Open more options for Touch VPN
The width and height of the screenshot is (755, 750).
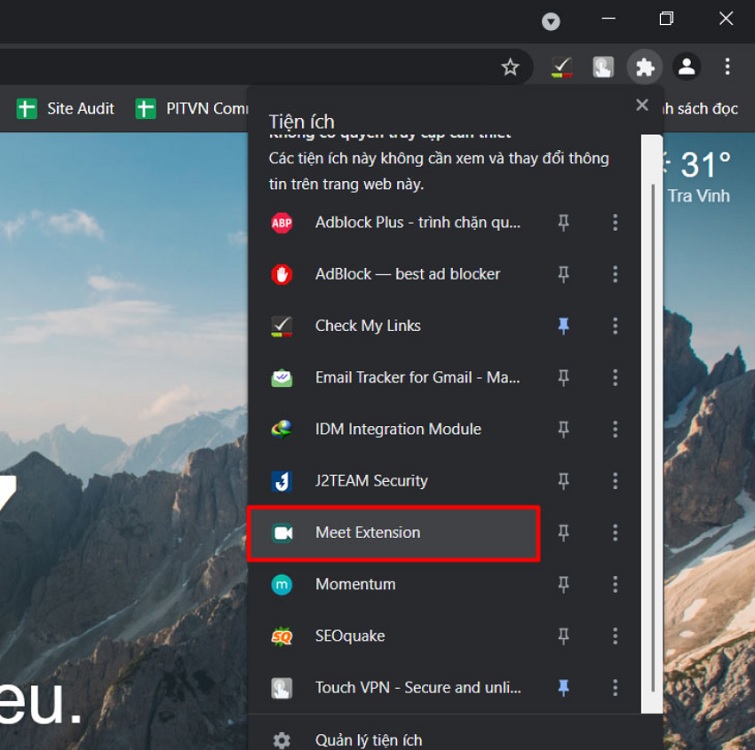click(615, 688)
